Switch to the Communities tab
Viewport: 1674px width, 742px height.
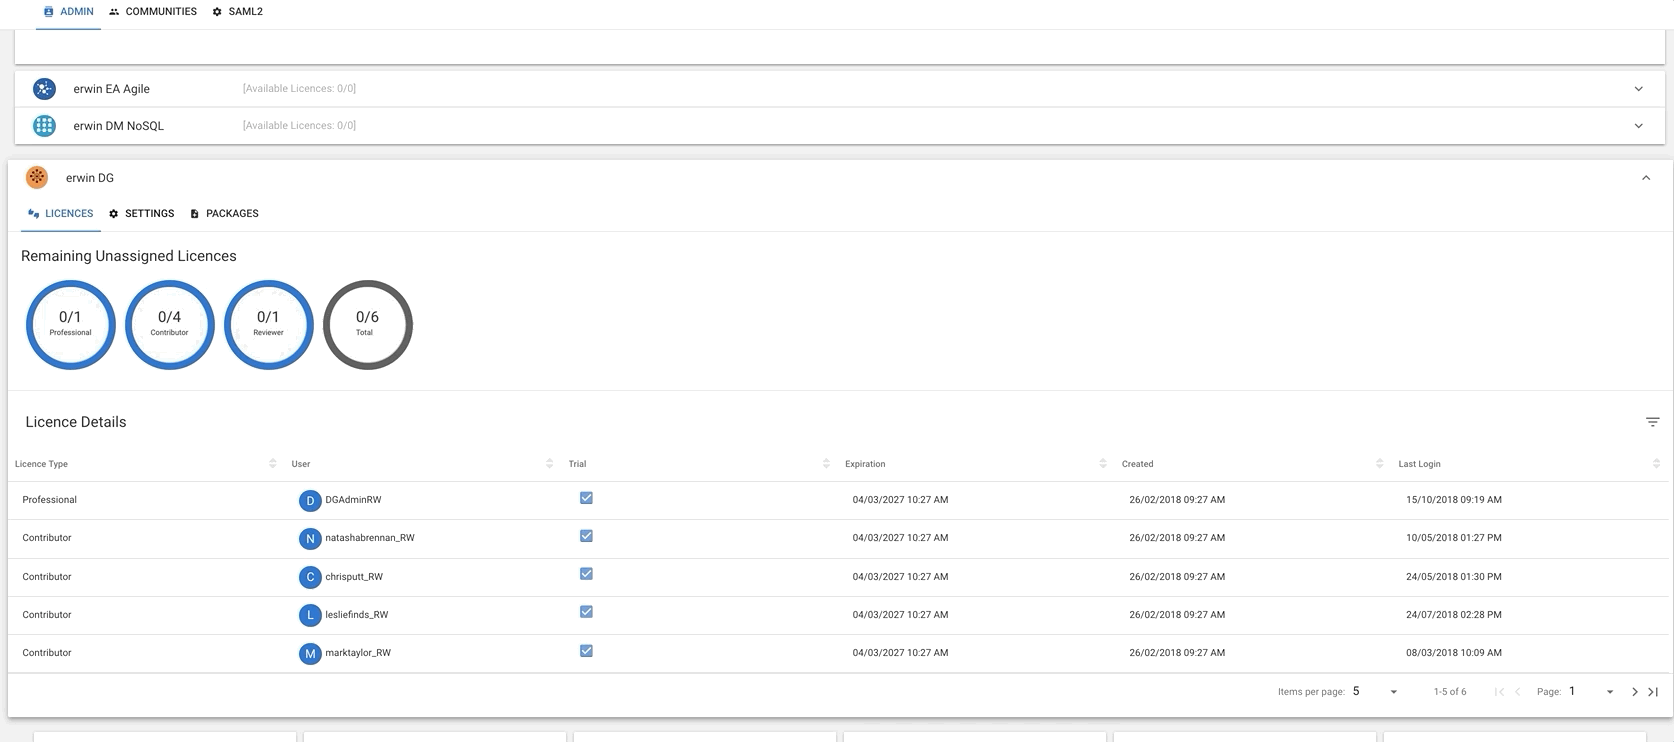tap(153, 12)
